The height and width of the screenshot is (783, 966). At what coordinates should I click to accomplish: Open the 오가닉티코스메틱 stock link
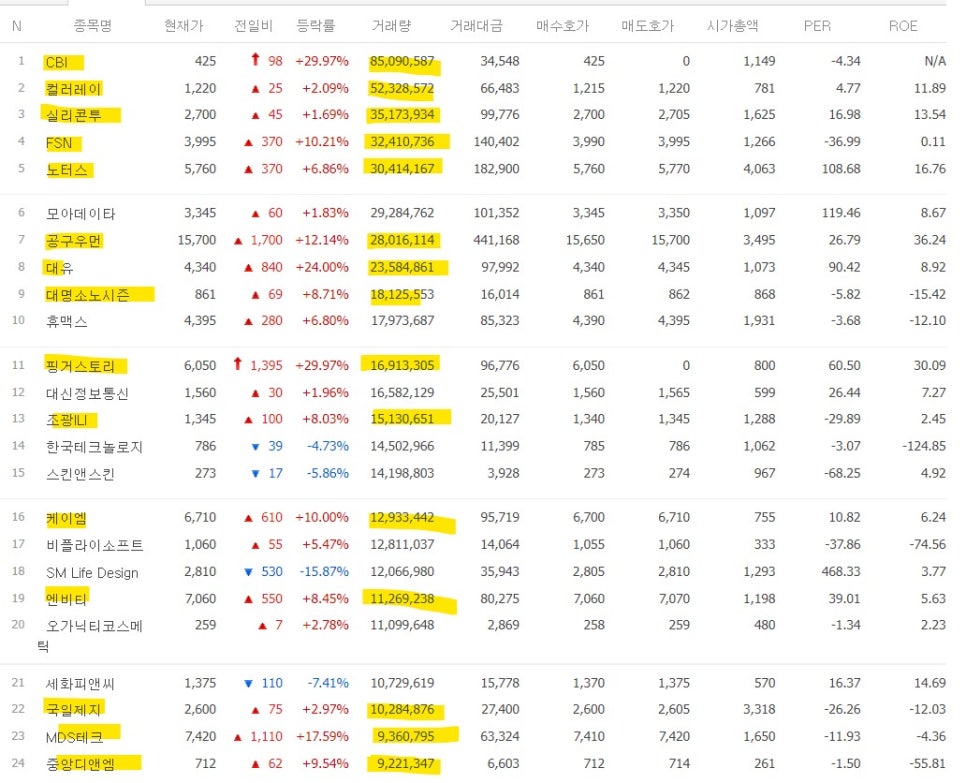[94, 627]
